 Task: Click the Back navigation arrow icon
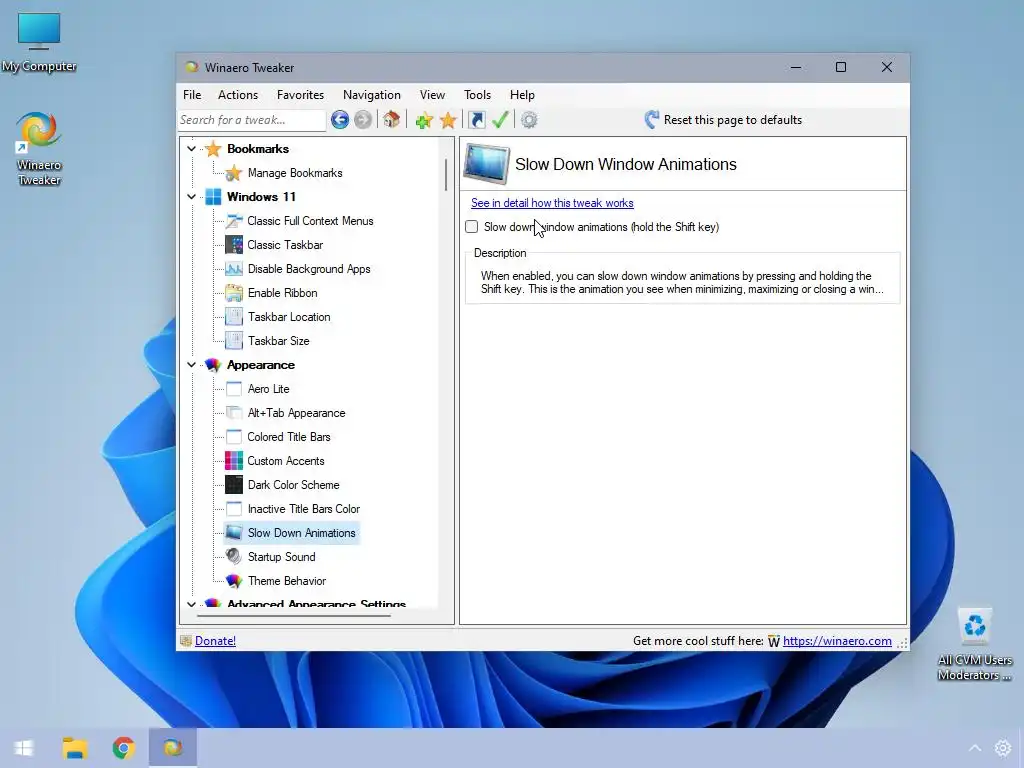click(340, 120)
